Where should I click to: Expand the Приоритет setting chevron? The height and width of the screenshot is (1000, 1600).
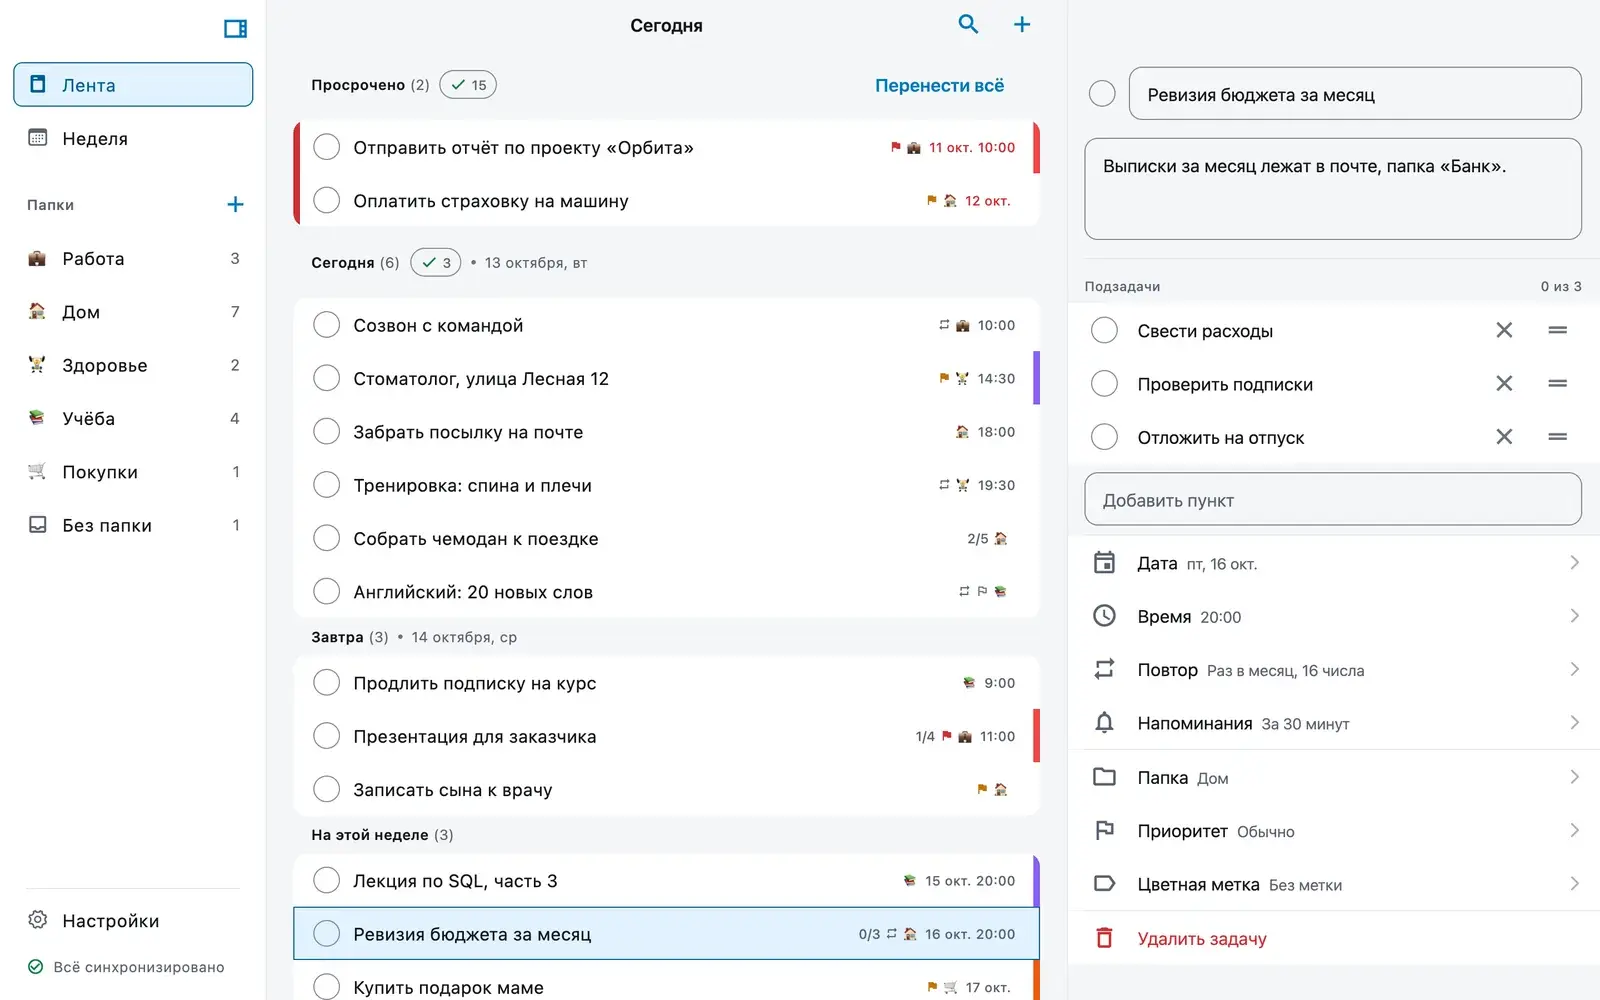point(1574,830)
